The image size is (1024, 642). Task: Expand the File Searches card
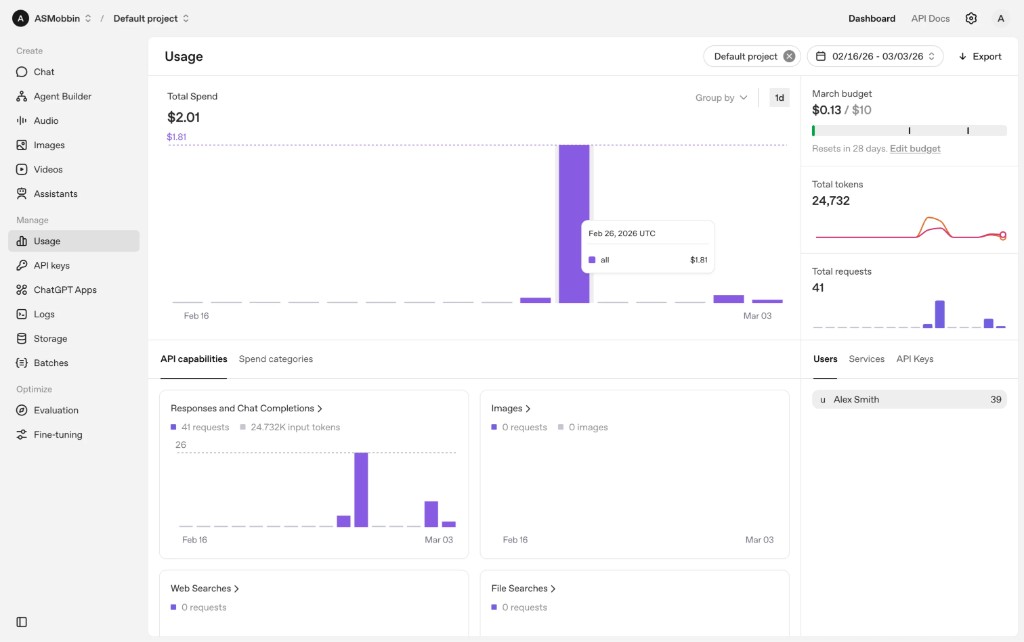(x=523, y=588)
